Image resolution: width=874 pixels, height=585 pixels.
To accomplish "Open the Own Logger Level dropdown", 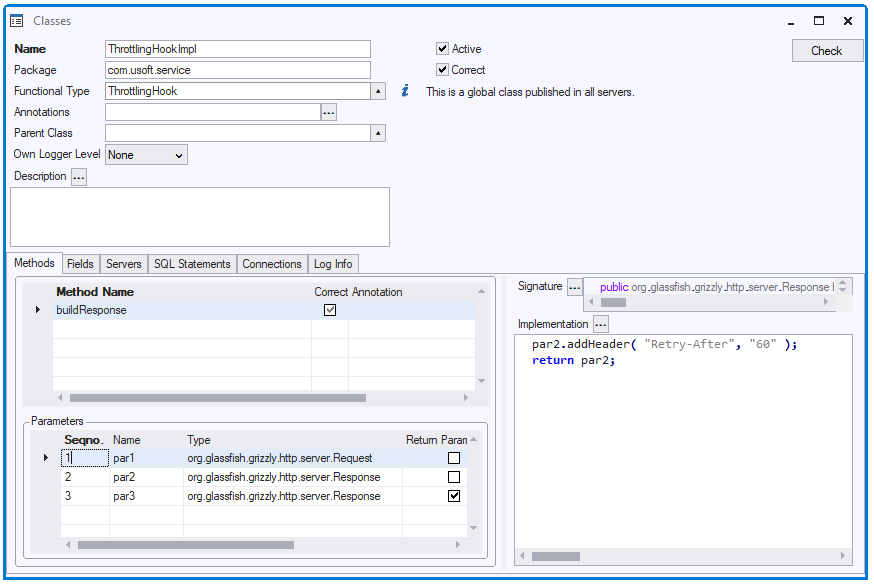I will tap(179, 155).
